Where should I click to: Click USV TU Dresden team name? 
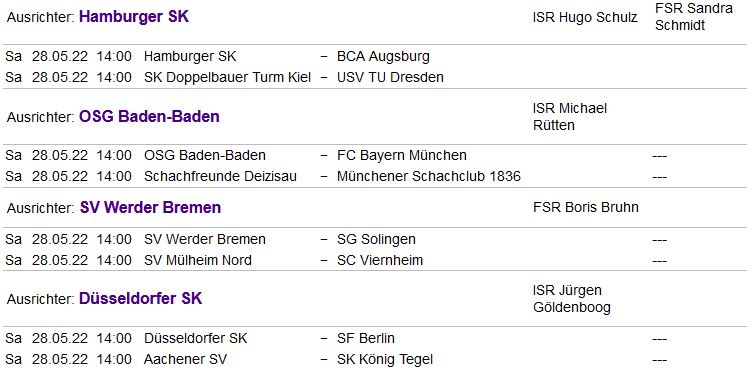click(390, 77)
